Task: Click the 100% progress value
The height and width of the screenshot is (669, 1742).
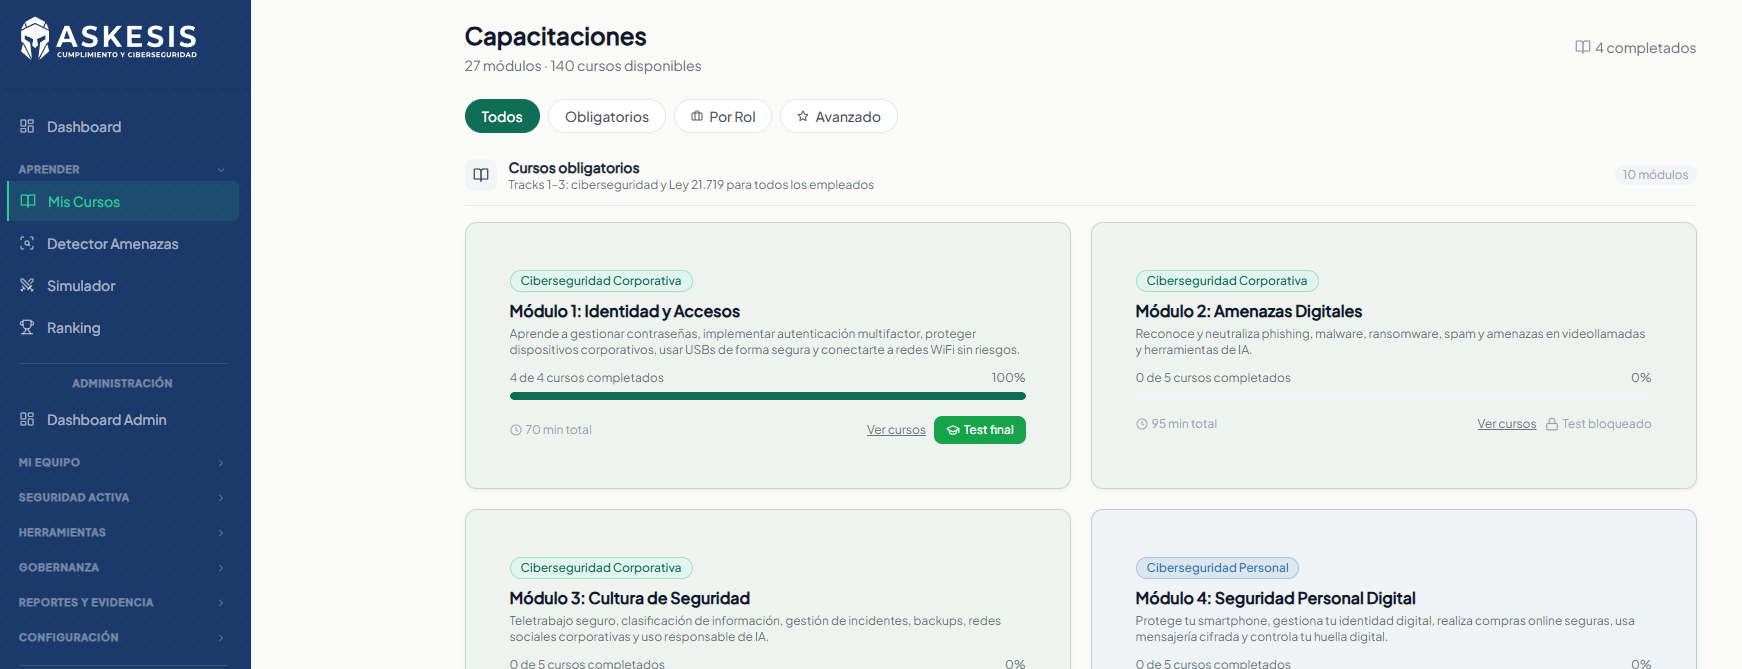Action: tap(1008, 378)
